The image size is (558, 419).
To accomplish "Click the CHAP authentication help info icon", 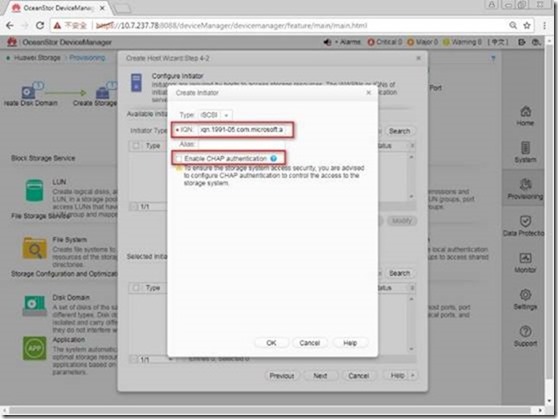I will click(274, 158).
